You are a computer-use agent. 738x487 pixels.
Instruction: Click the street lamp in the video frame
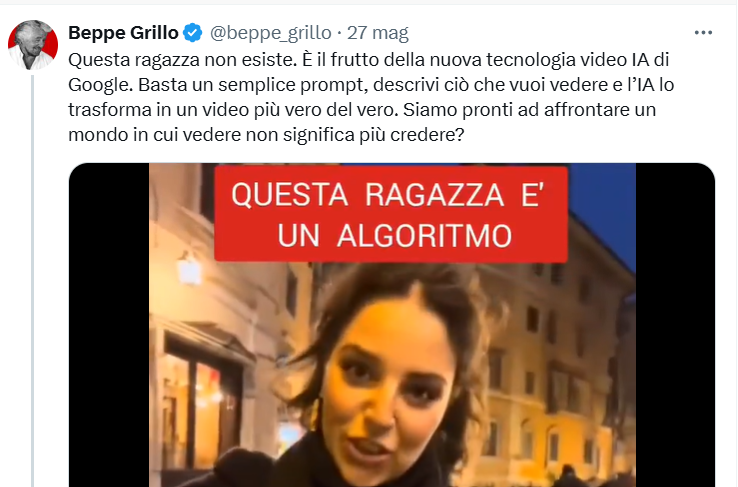tap(188, 269)
